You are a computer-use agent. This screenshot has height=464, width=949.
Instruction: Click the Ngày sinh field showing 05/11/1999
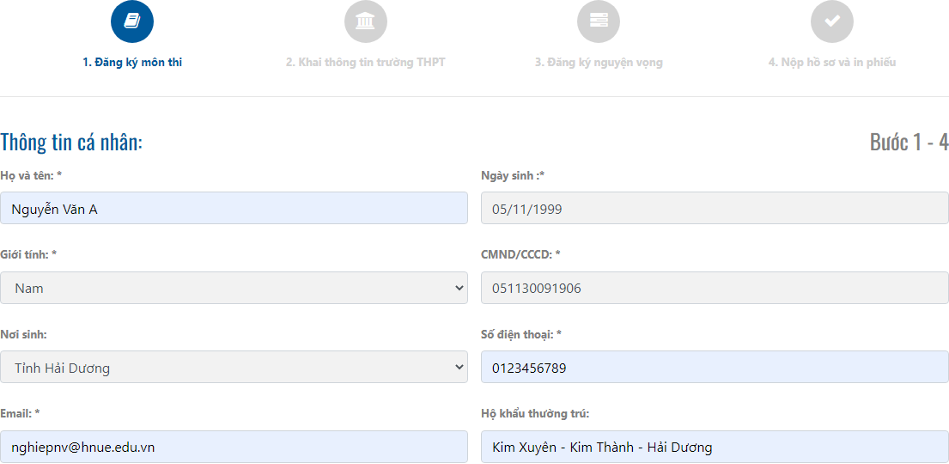pos(714,208)
